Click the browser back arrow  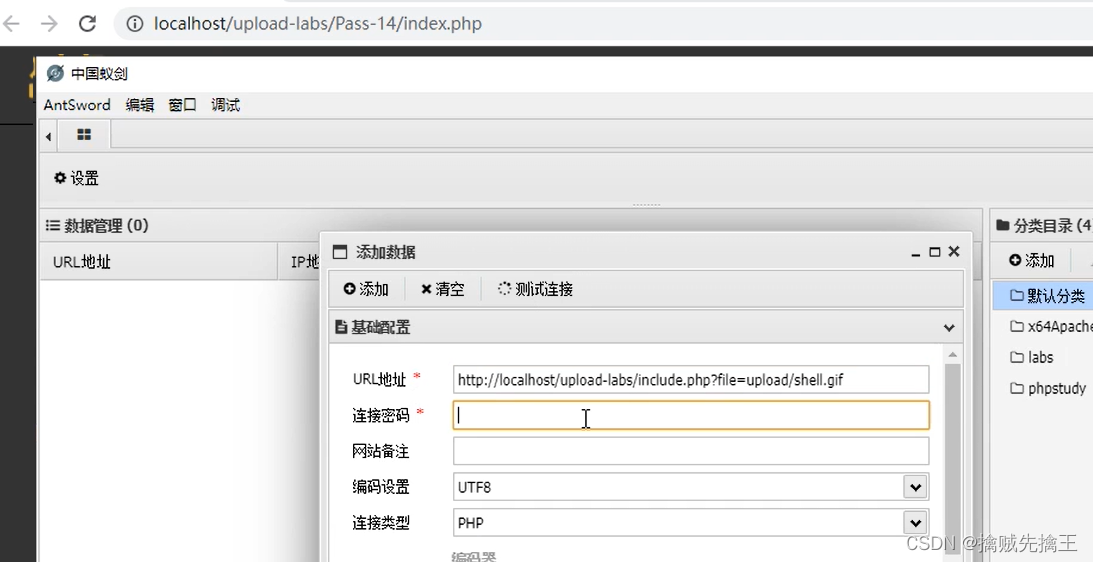tap(11, 24)
